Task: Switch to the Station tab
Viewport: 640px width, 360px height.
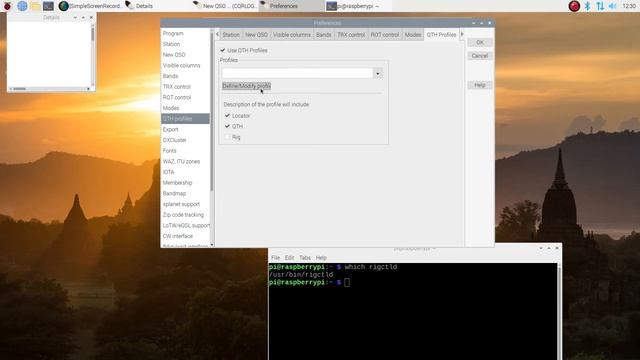Action: pyautogui.click(x=231, y=35)
